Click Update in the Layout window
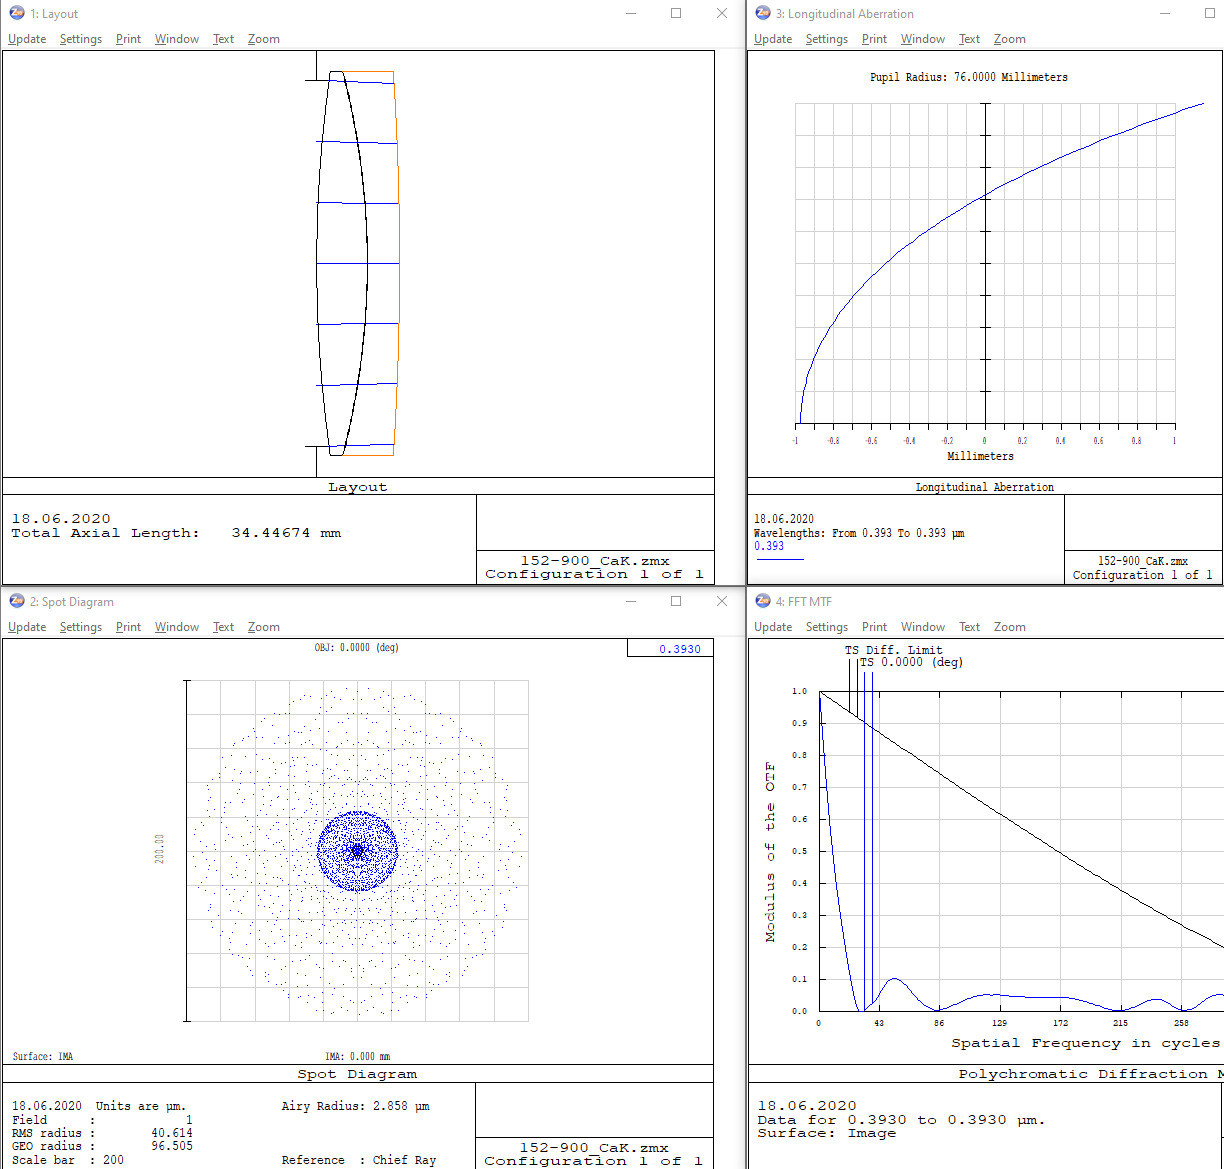This screenshot has height=1169, width=1224. 27,39
